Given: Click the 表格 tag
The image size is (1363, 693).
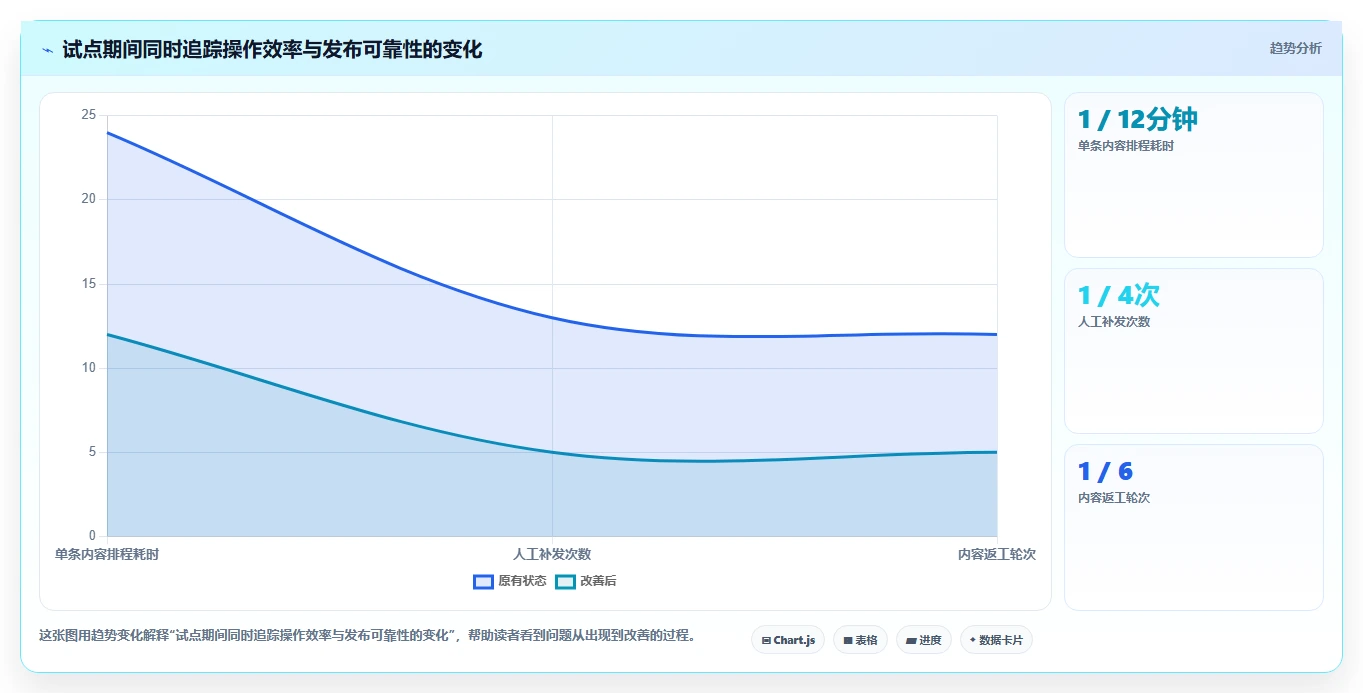Looking at the screenshot, I should pyautogui.click(x=860, y=640).
